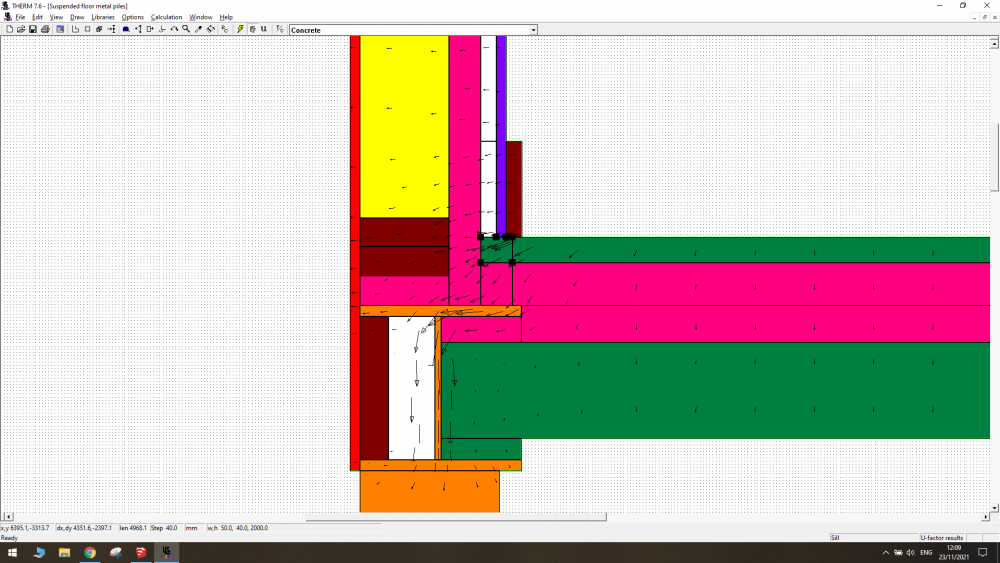This screenshot has width=1000, height=563.
Task: Select the fill void tool
Action: [x=99, y=29]
